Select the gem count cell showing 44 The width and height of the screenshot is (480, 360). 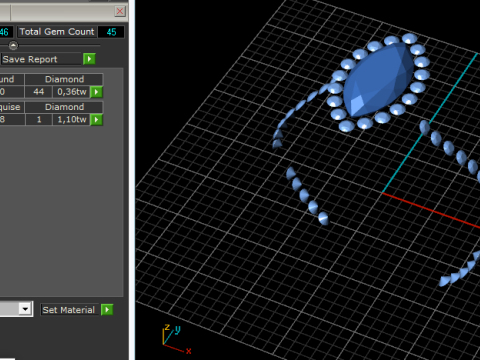39,92
